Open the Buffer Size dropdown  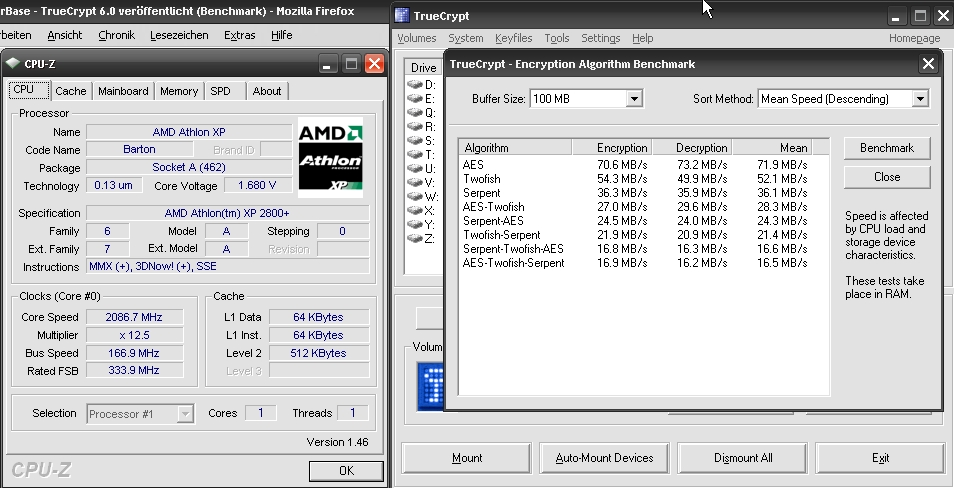[x=634, y=99]
